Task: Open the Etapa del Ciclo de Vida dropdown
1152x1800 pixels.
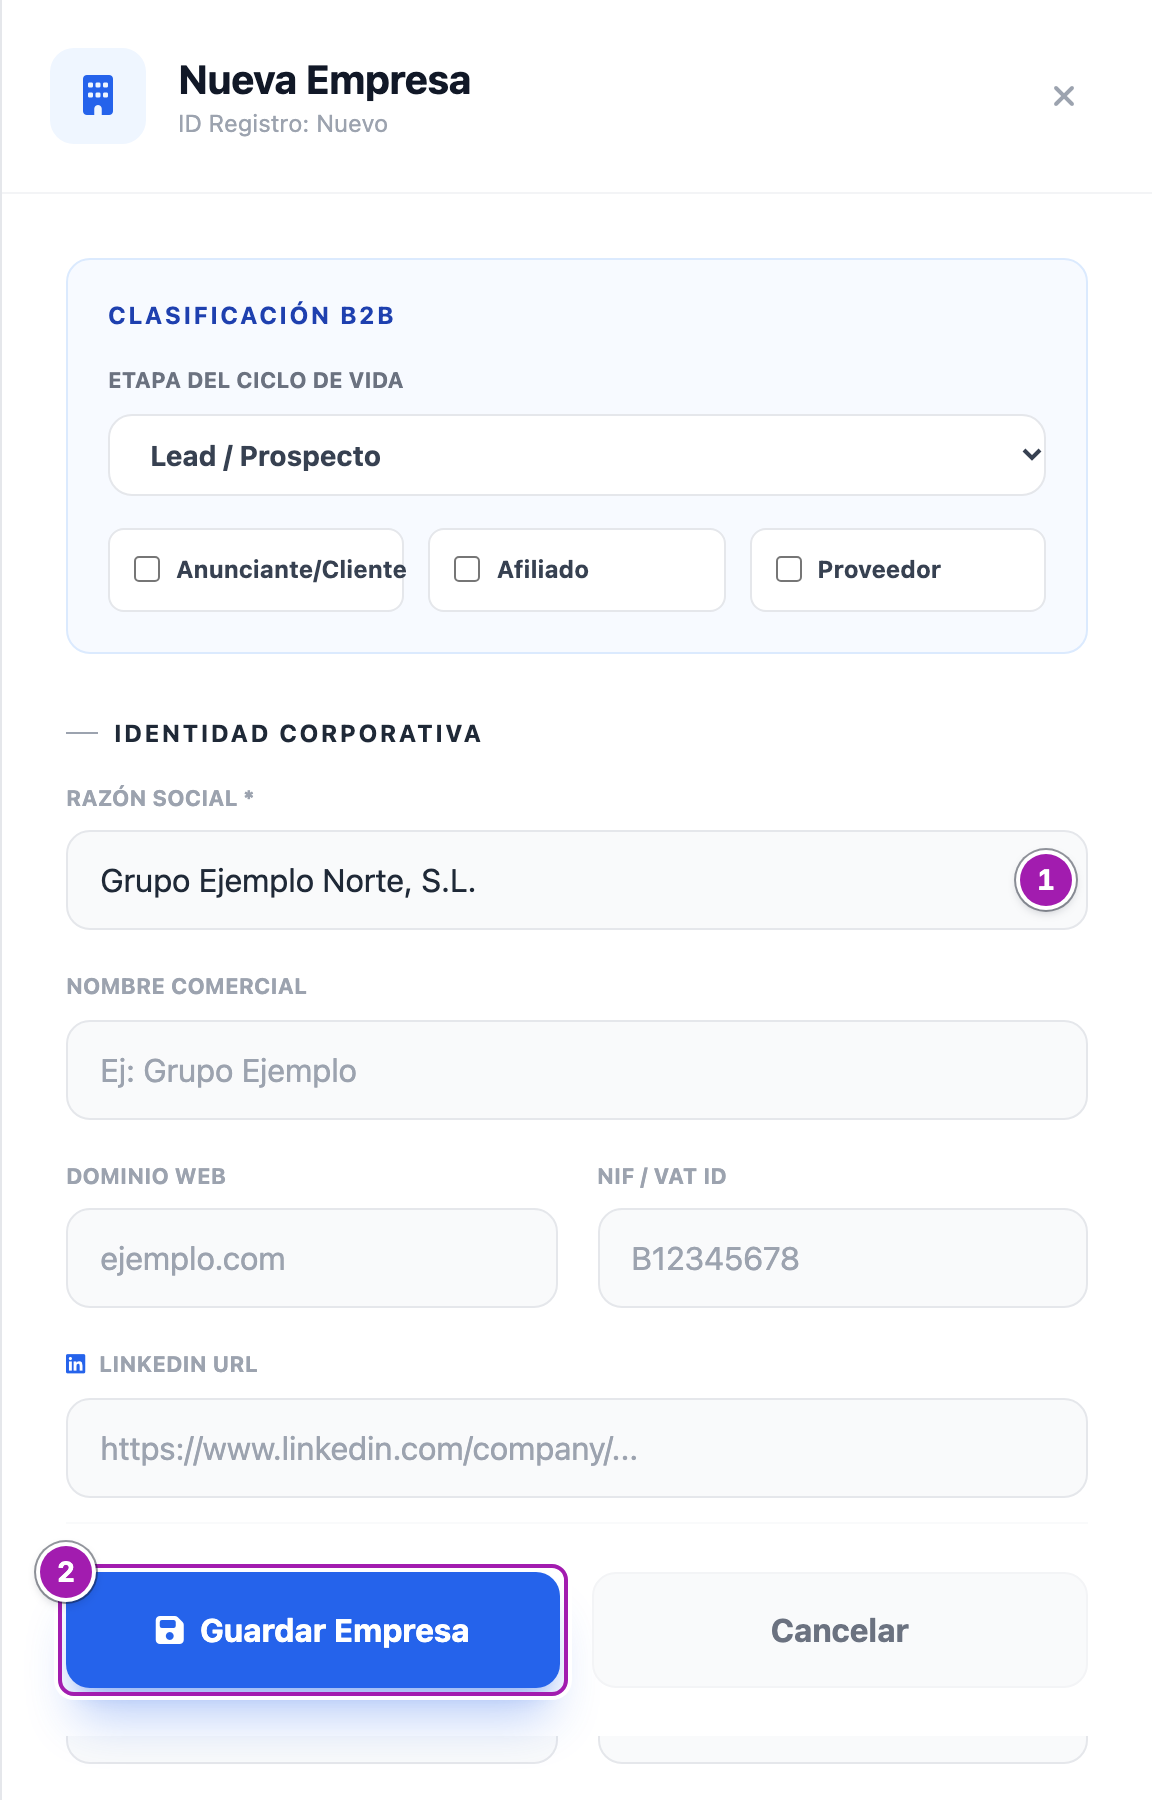Action: point(577,455)
